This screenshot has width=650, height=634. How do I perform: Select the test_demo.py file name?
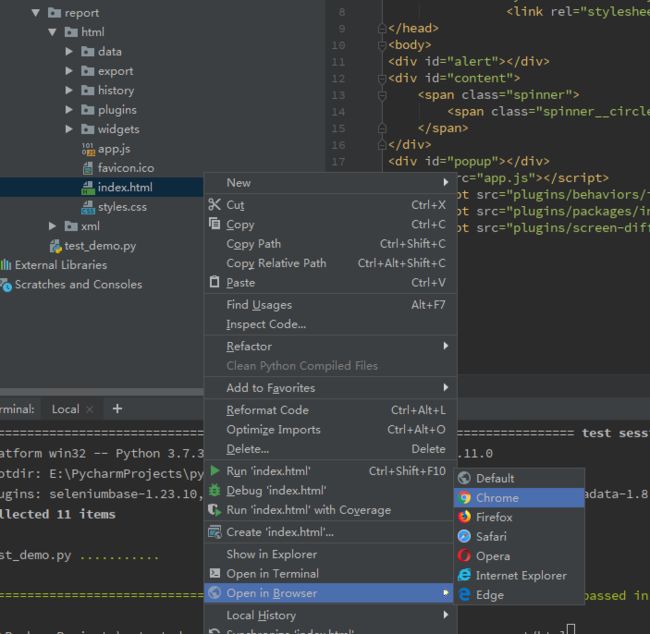click(x=100, y=246)
